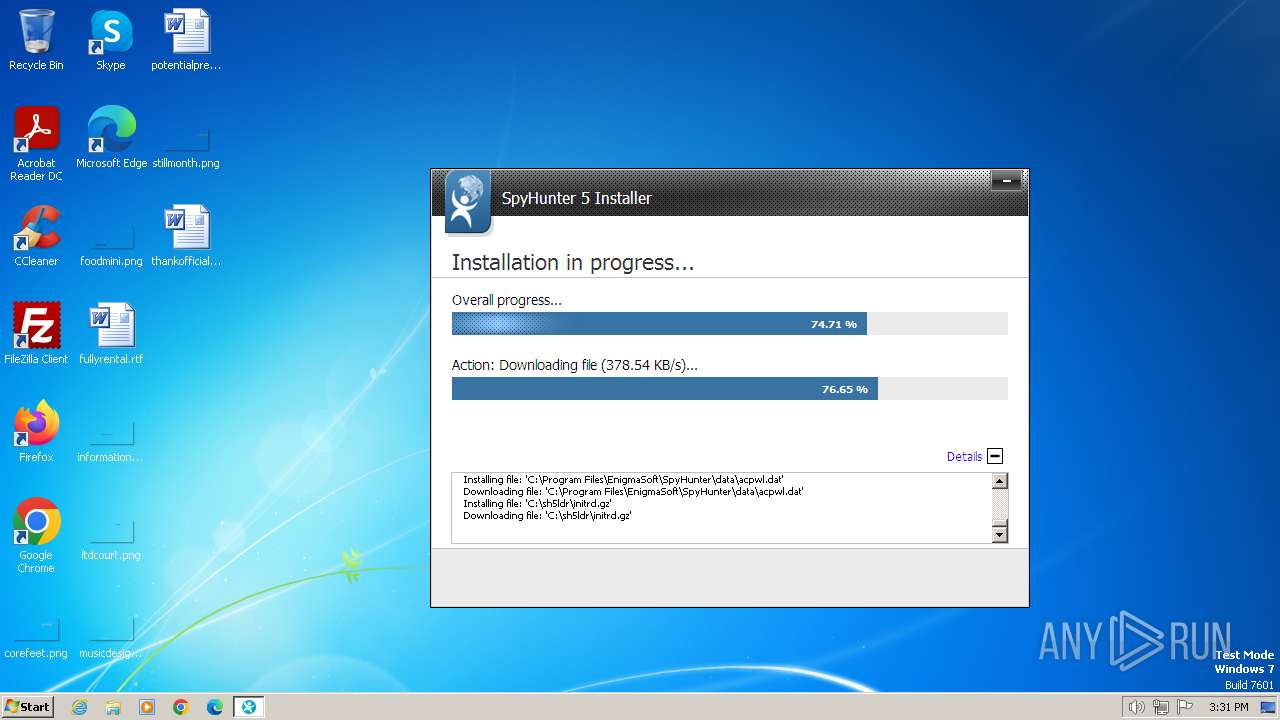Viewport: 1280px width, 720px height.
Task: Open CCleaner desktop shortcut
Action: point(36,236)
